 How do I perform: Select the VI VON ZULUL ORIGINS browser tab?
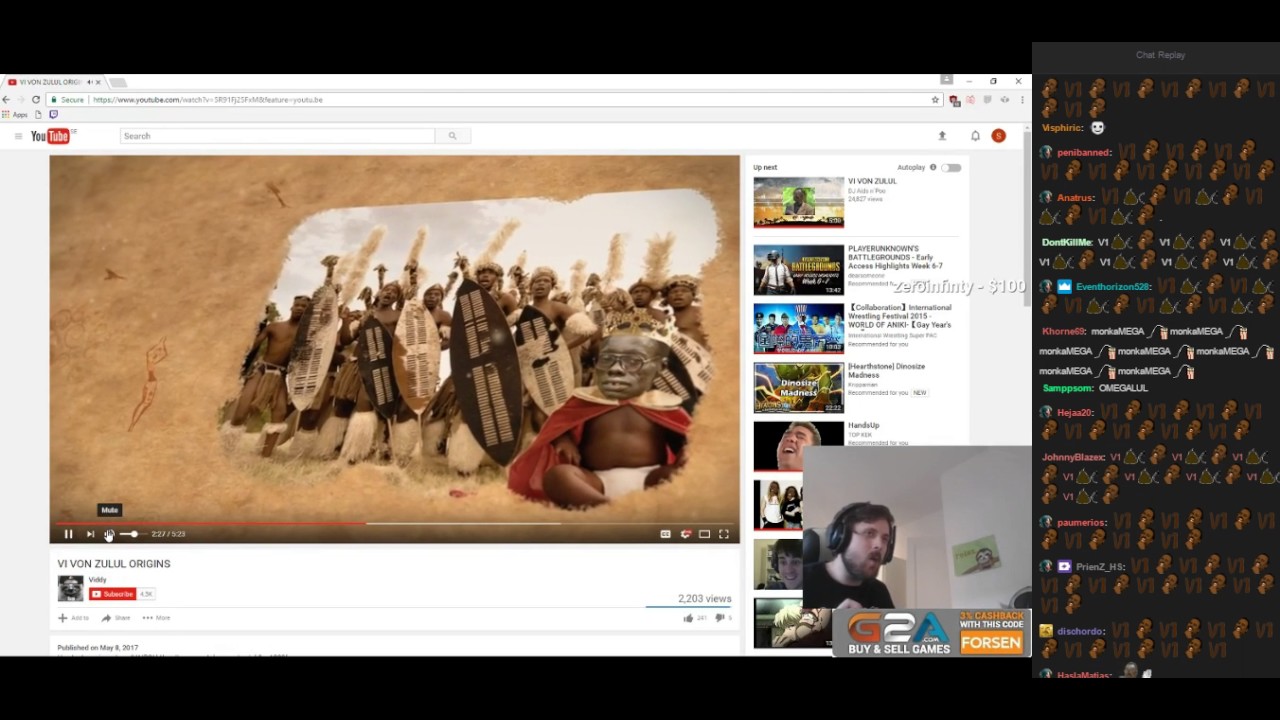click(53, 82)
